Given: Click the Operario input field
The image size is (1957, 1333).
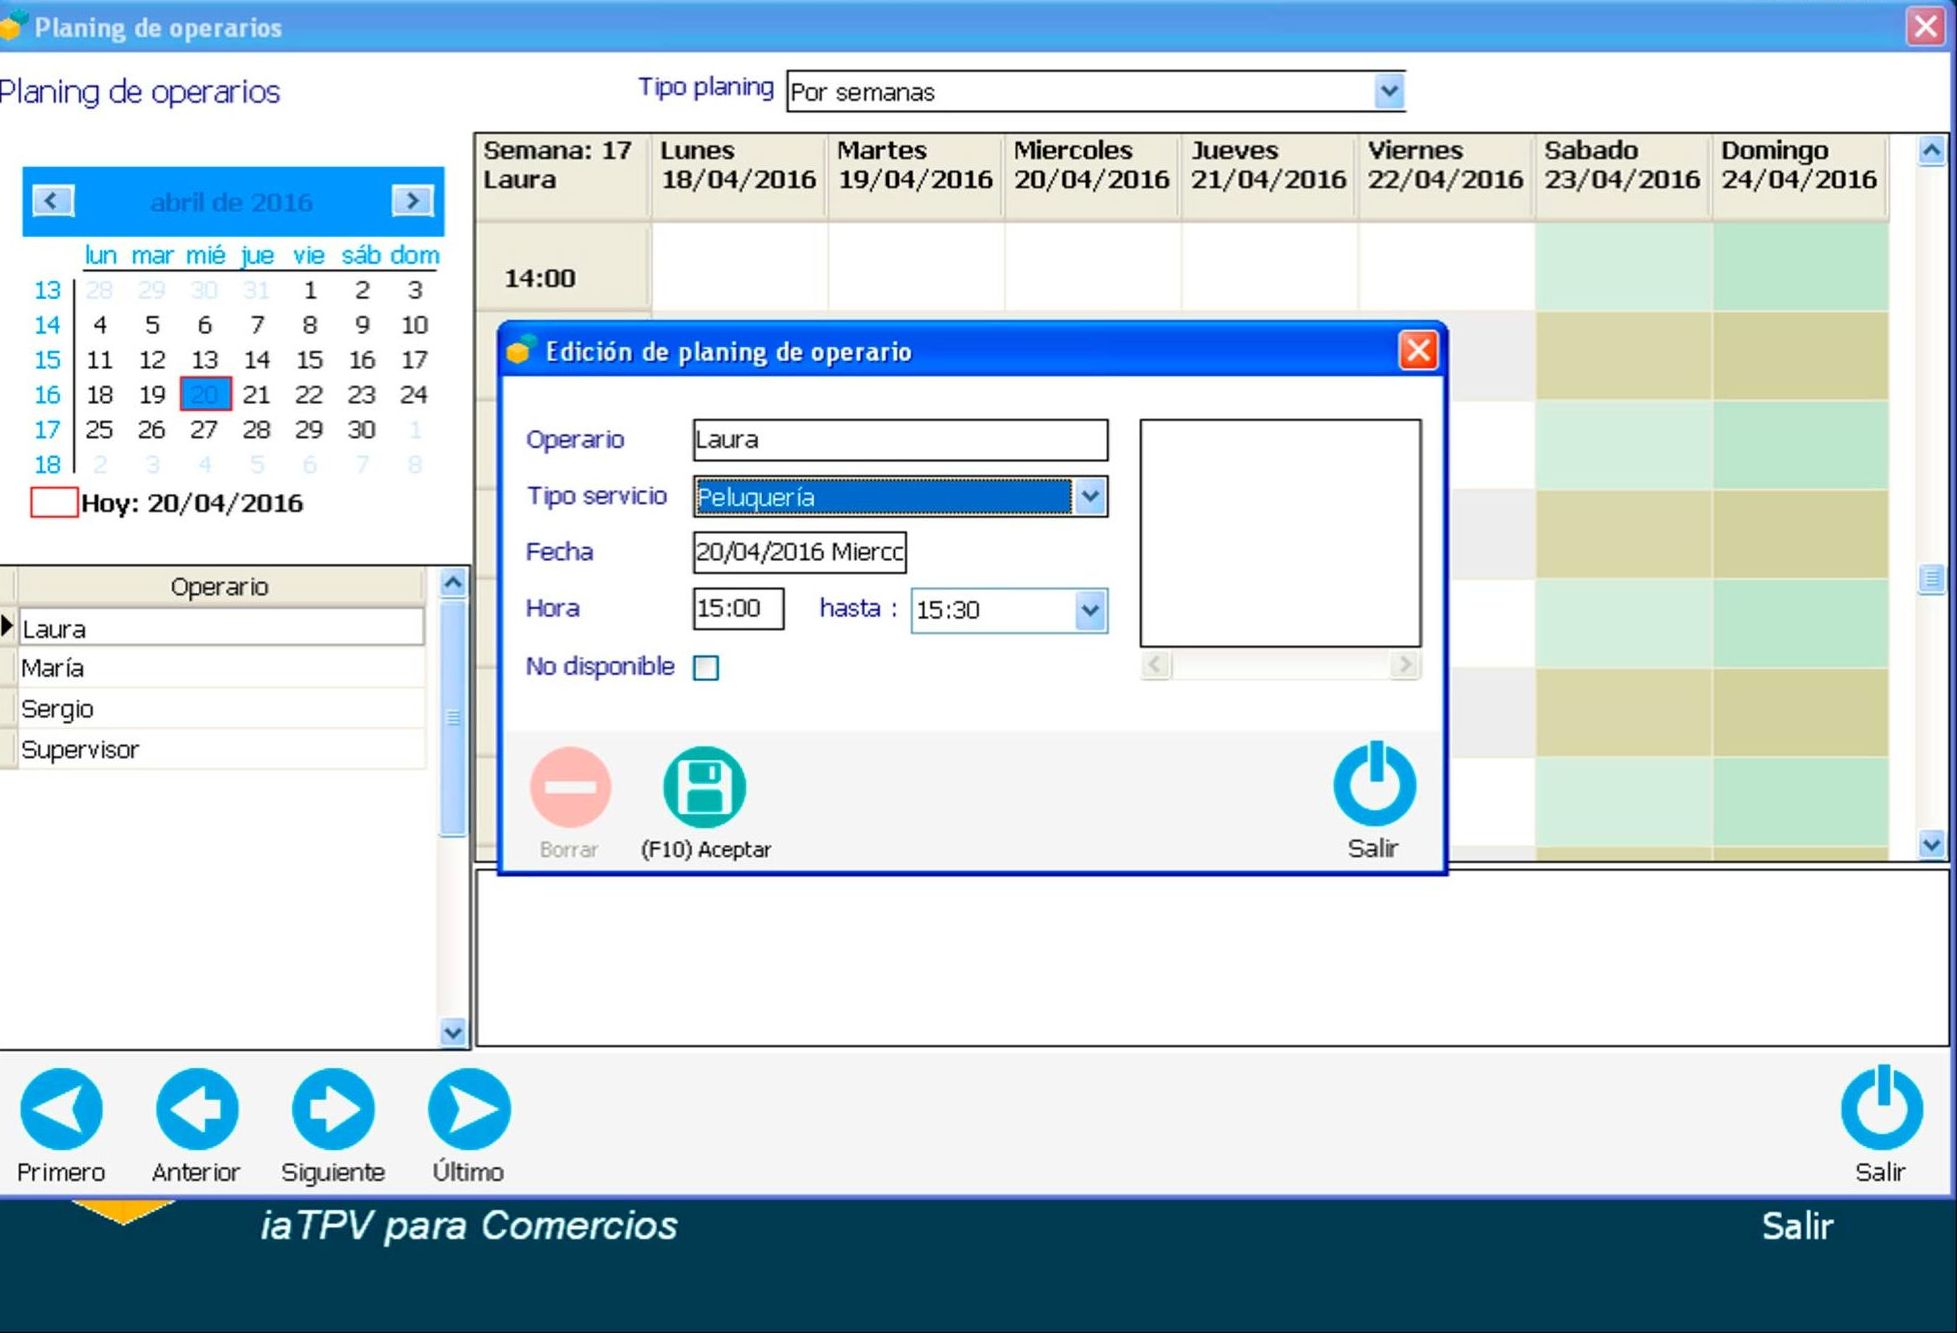Looking at the screenshot, I should [x=900, y=440].
